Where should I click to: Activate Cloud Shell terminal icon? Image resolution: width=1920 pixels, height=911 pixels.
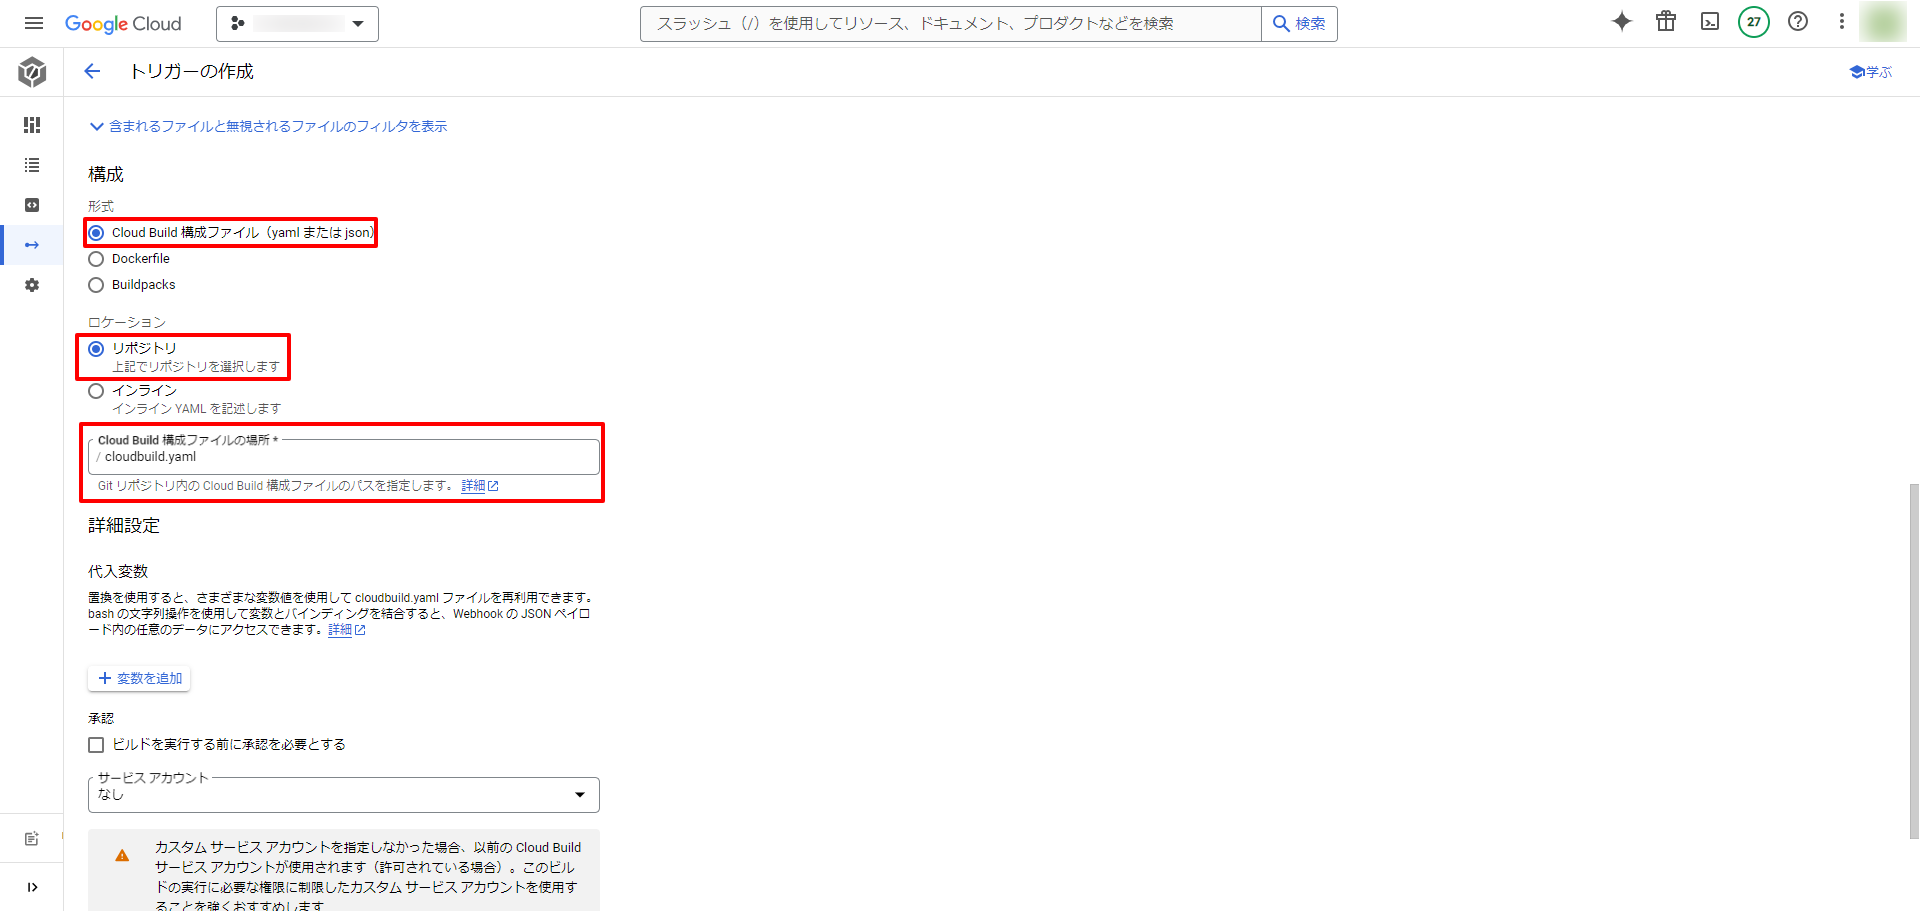(x=1709, y=22)
